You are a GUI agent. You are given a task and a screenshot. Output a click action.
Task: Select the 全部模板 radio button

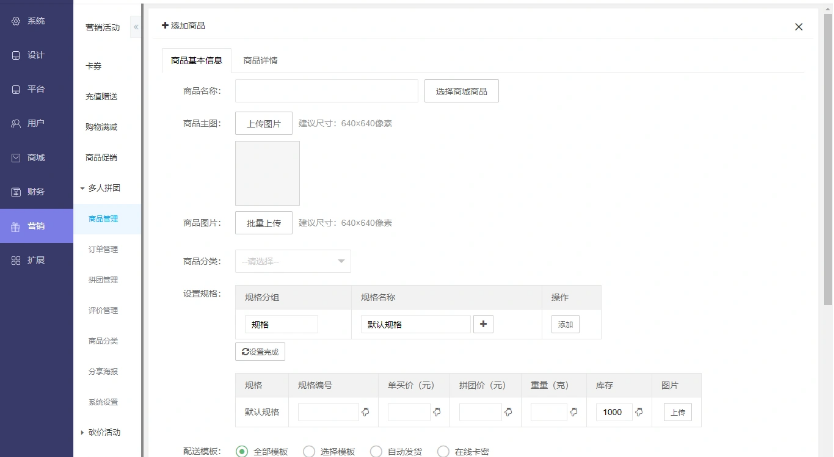click(x=242, y=451)
